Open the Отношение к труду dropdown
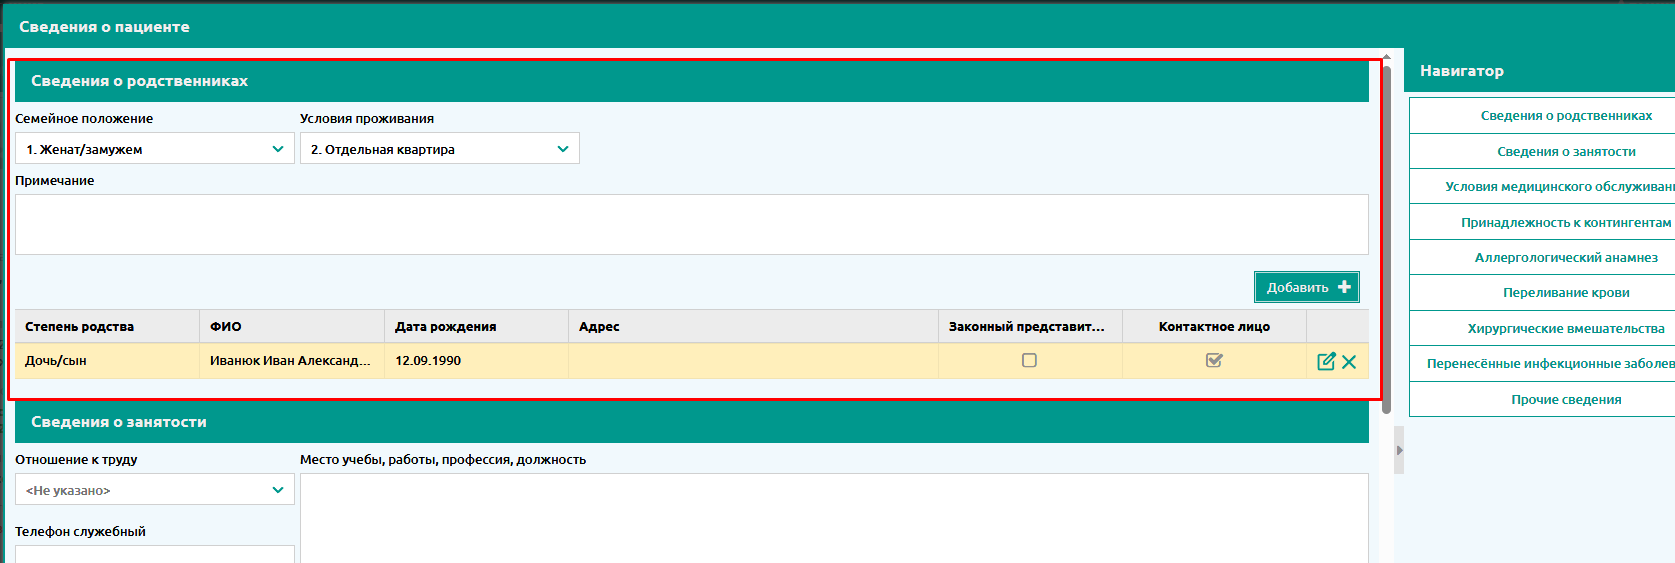 [154, 490]
